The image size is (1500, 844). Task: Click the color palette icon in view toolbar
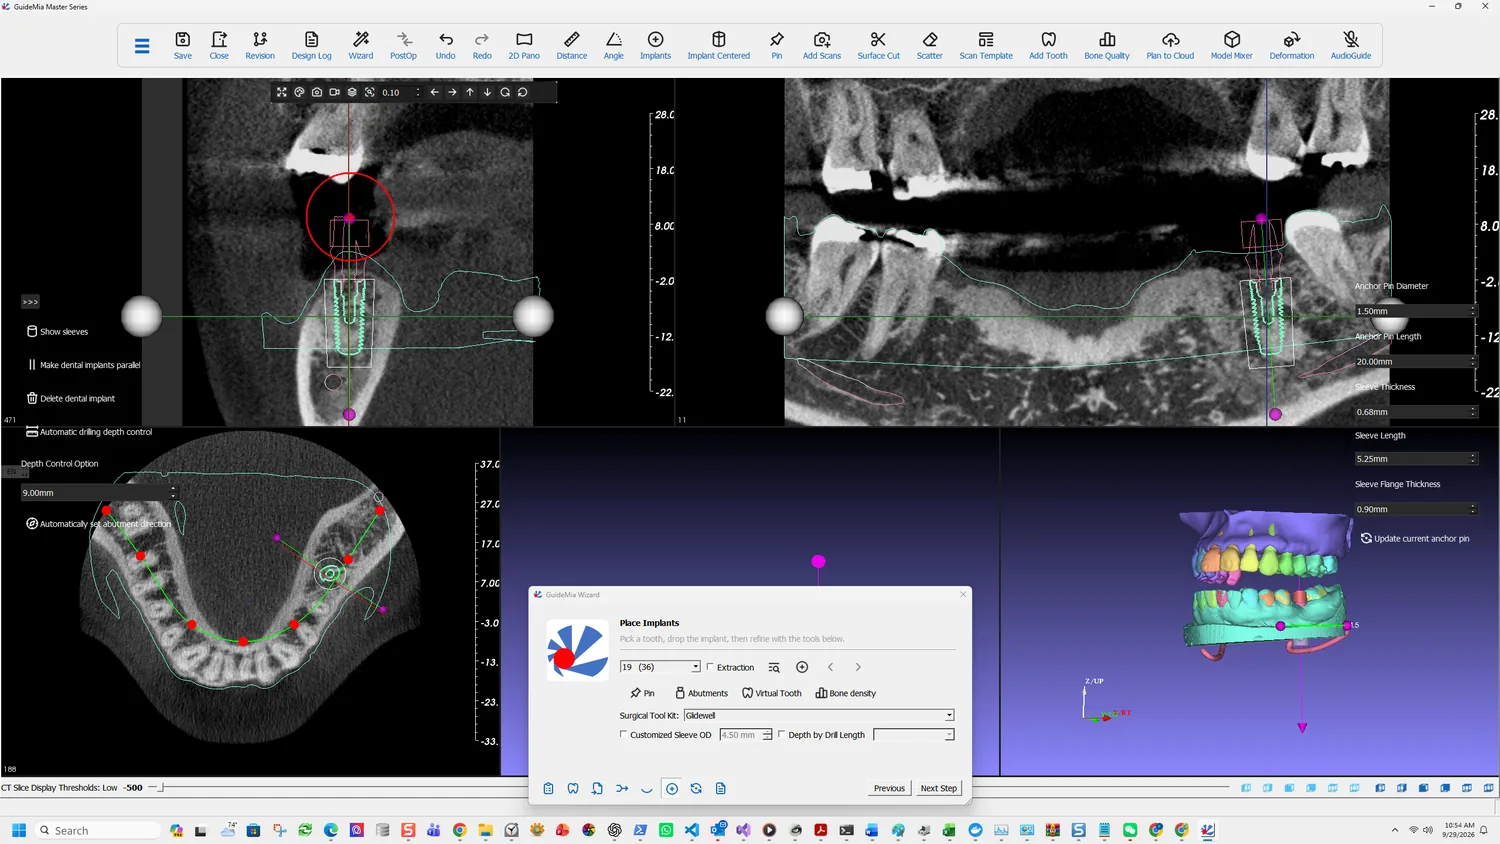[x=299, y=92]
